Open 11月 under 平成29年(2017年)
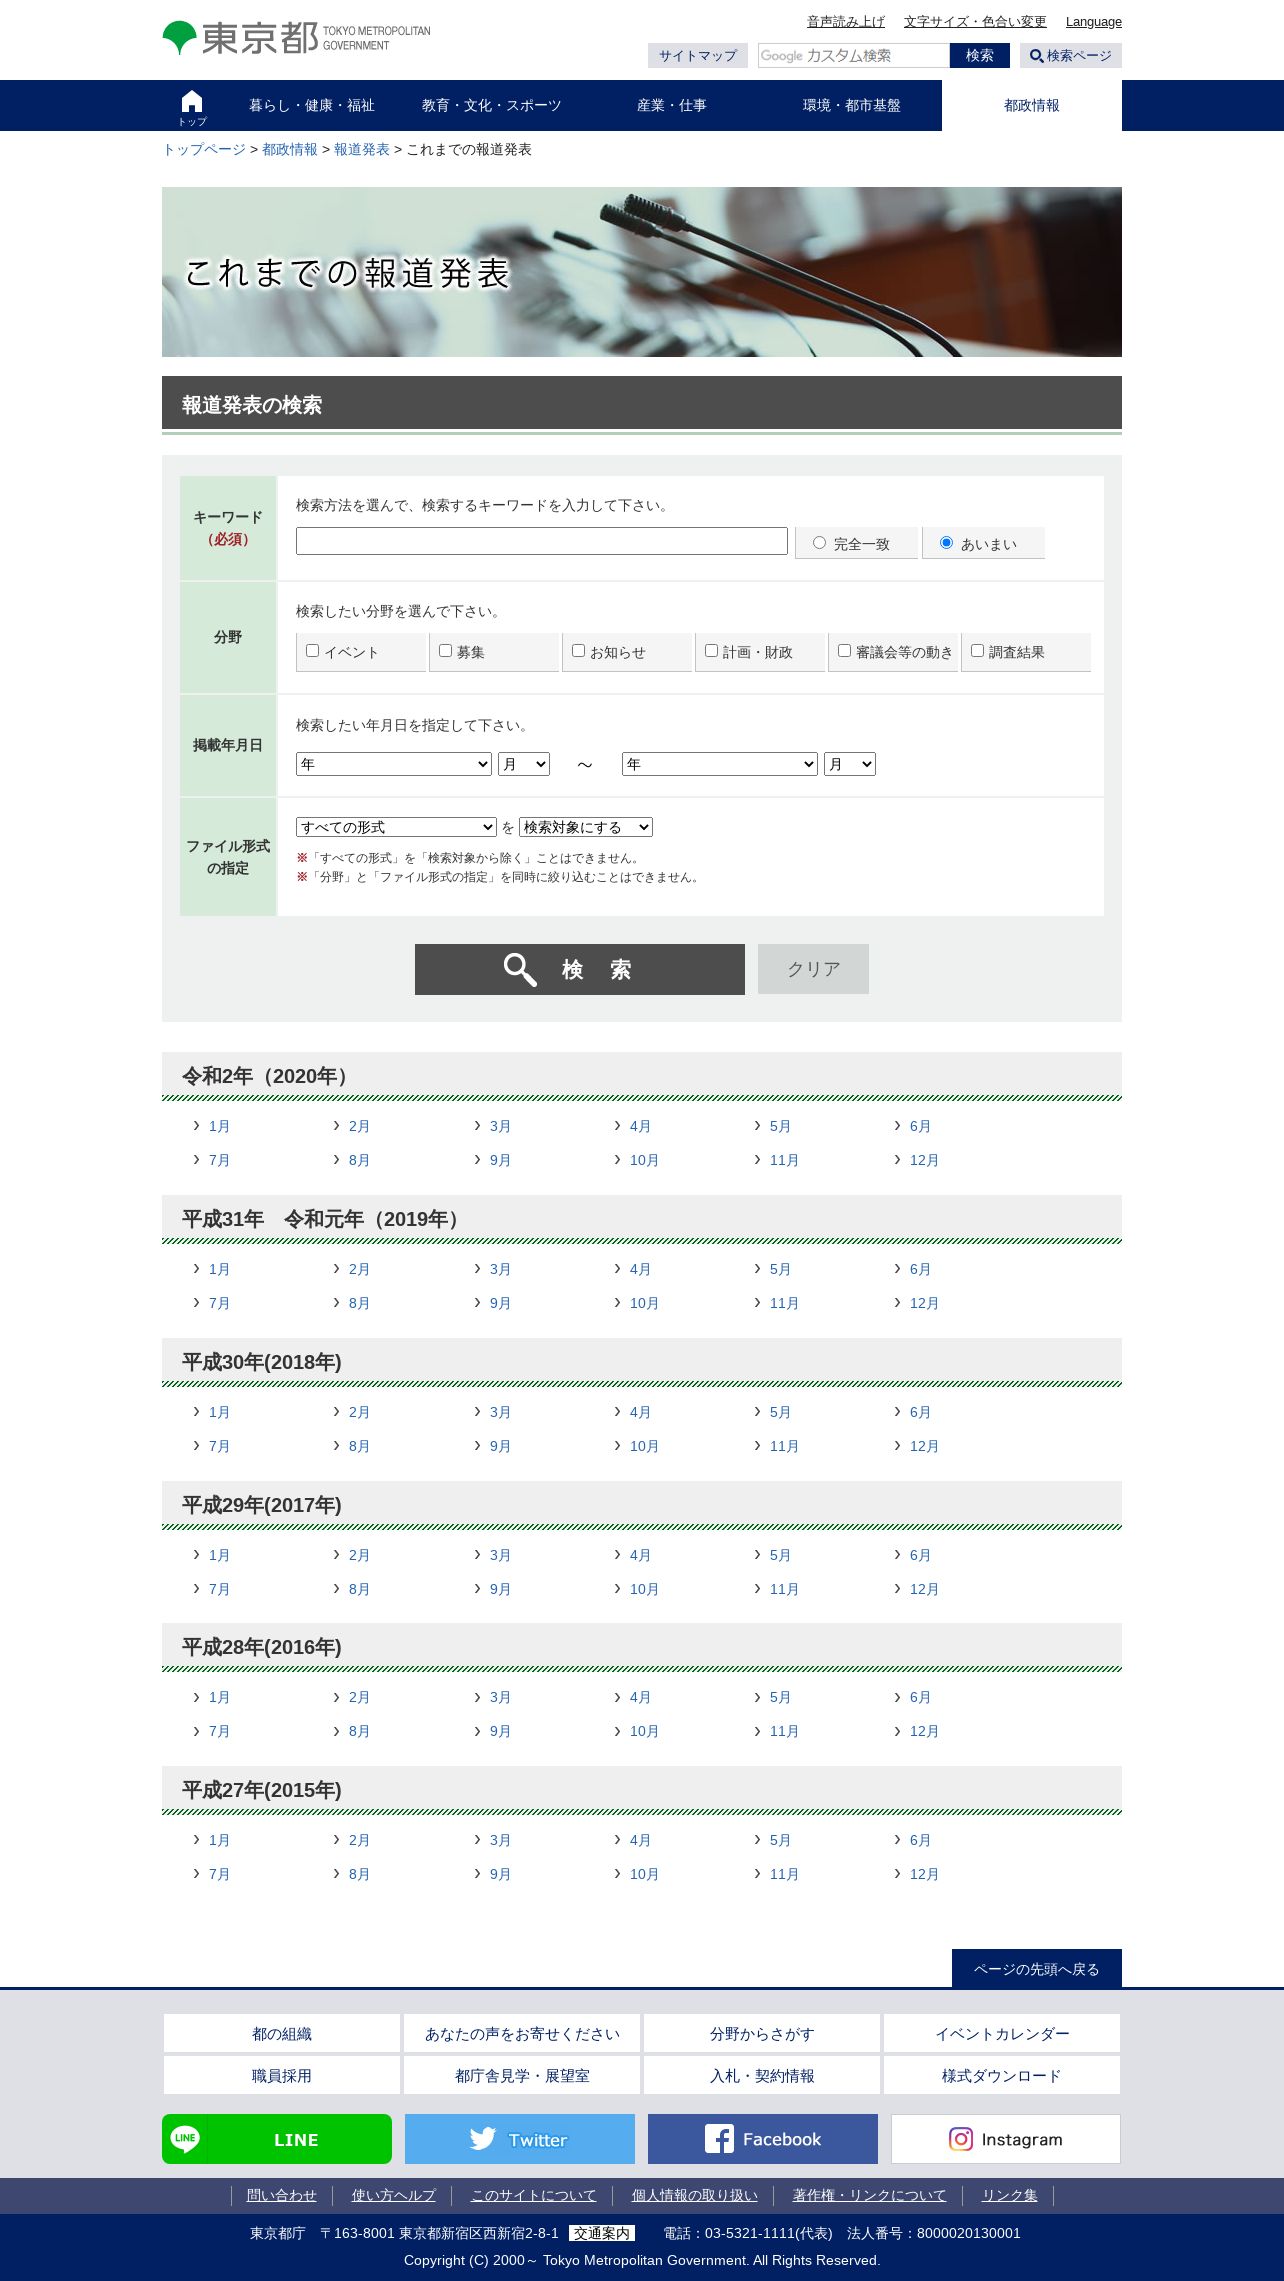 [784, 1589]
